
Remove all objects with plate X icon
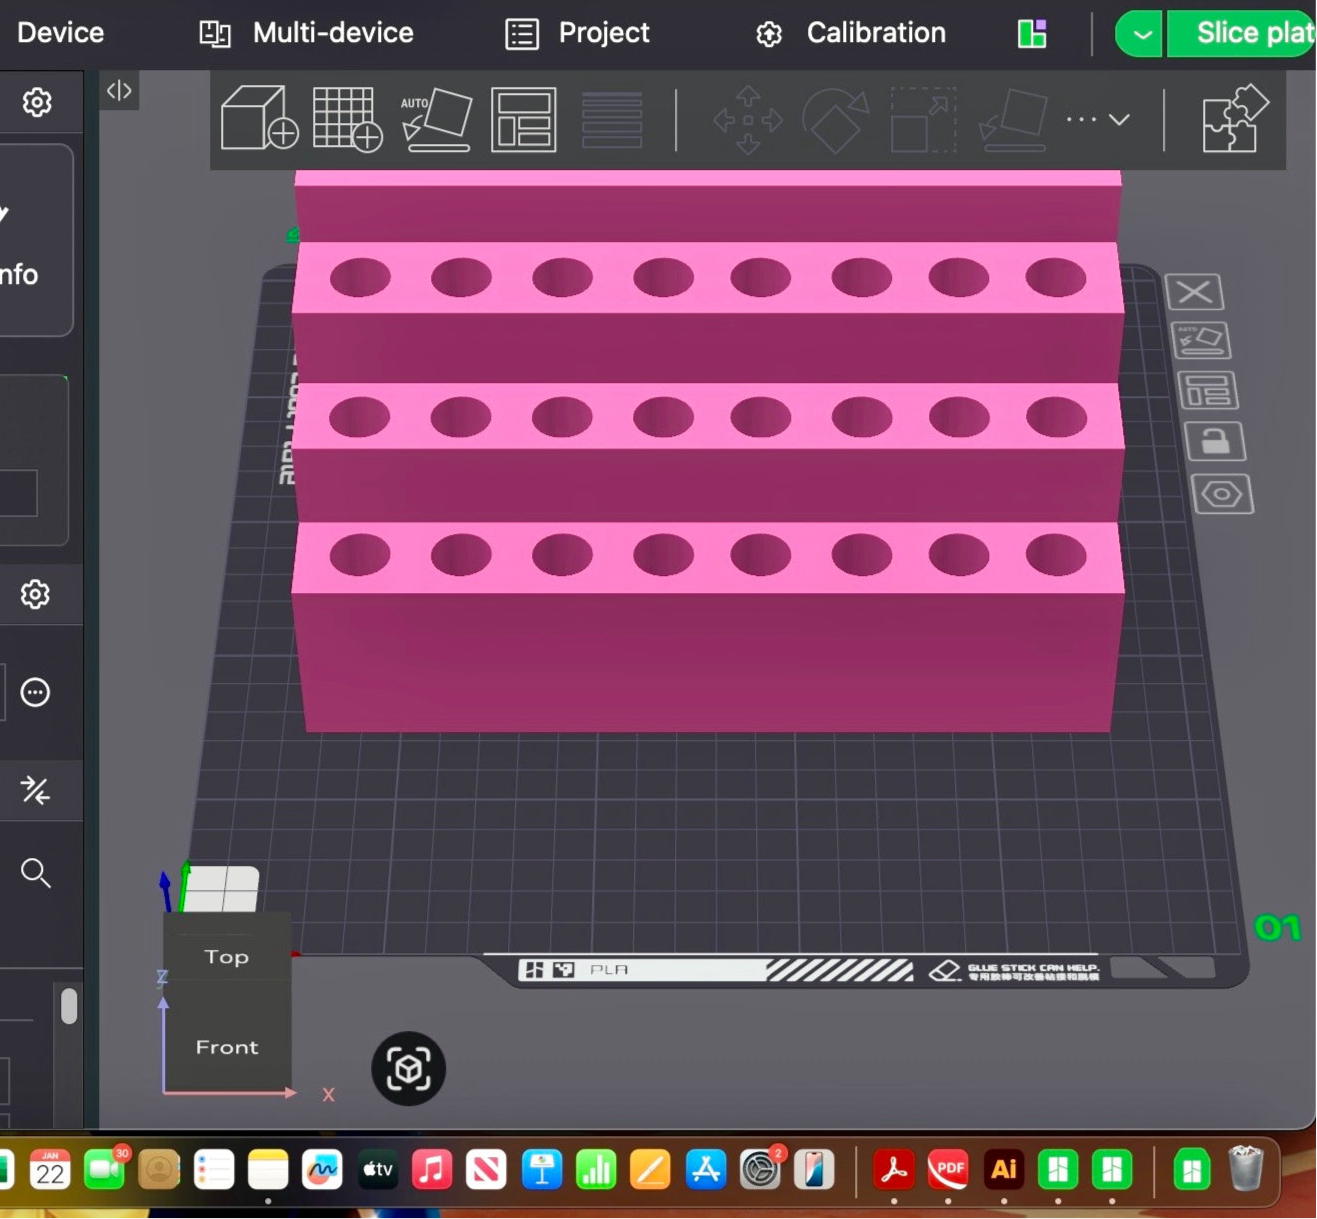tap(1194, 292)
